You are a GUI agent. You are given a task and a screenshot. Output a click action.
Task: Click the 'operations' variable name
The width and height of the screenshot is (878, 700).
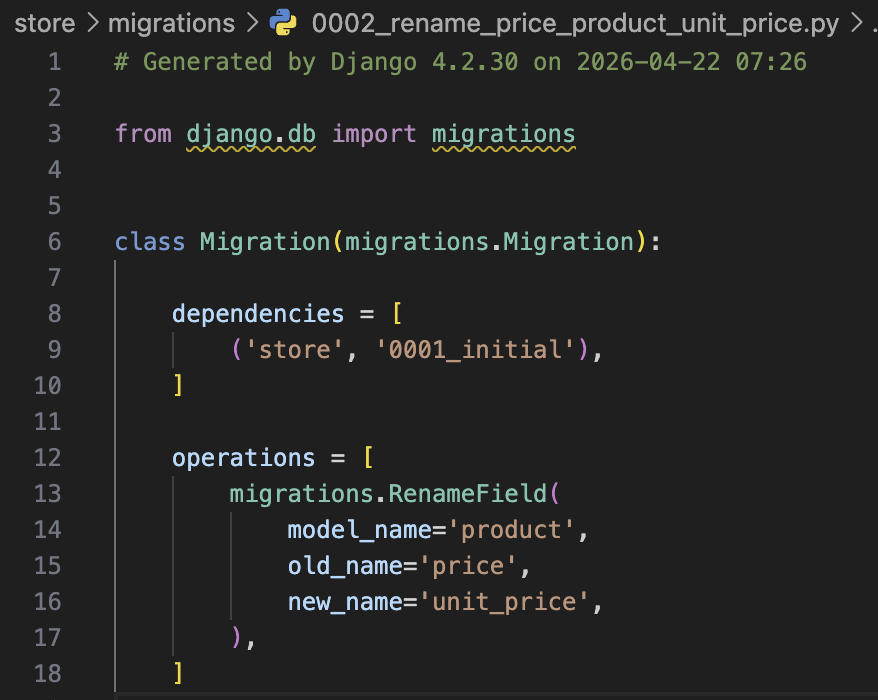(244, 458)
